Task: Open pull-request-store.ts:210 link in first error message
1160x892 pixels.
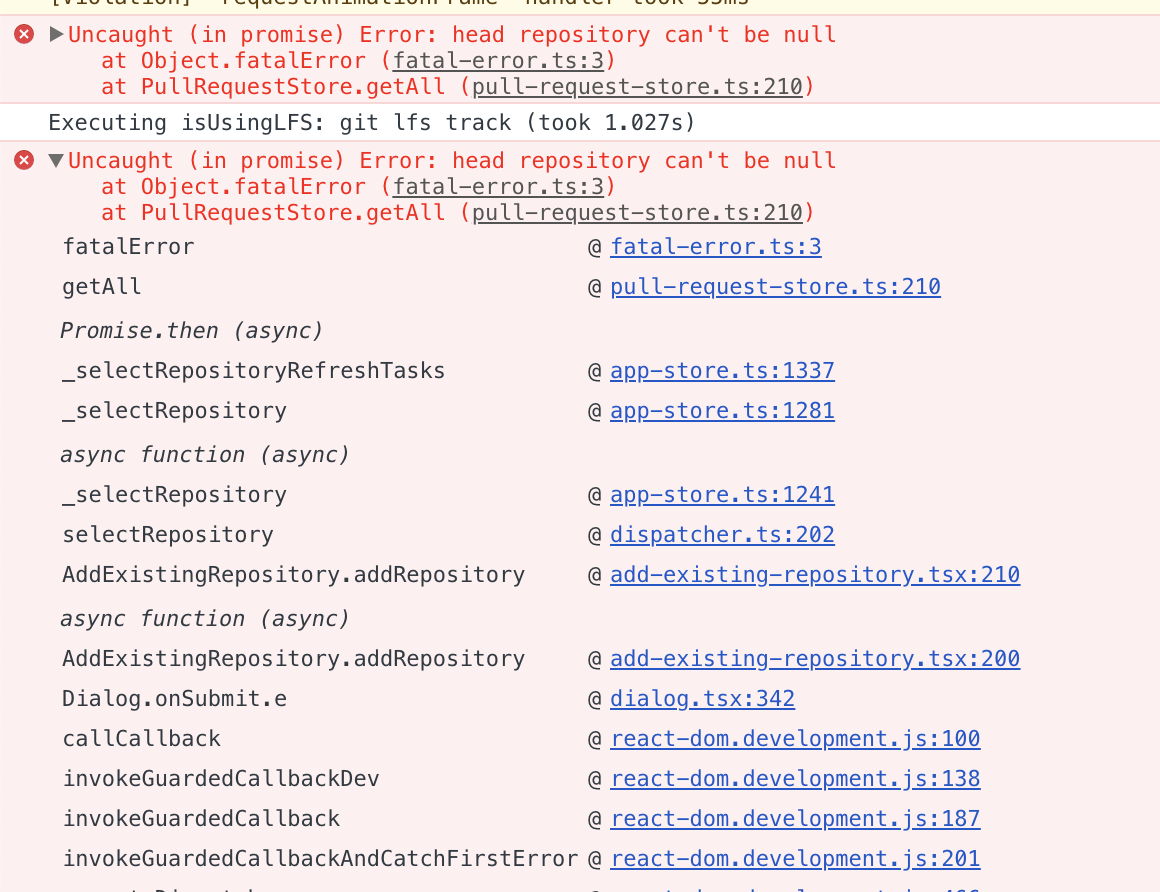Action: [637, 87]
